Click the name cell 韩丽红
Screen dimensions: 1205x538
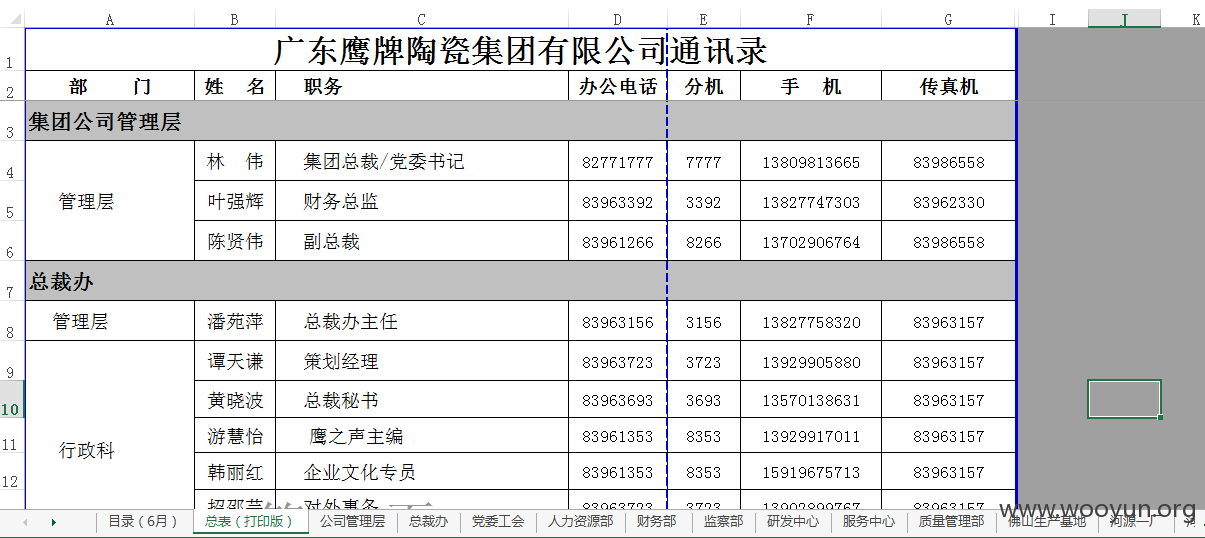click(x=235, y=472)
